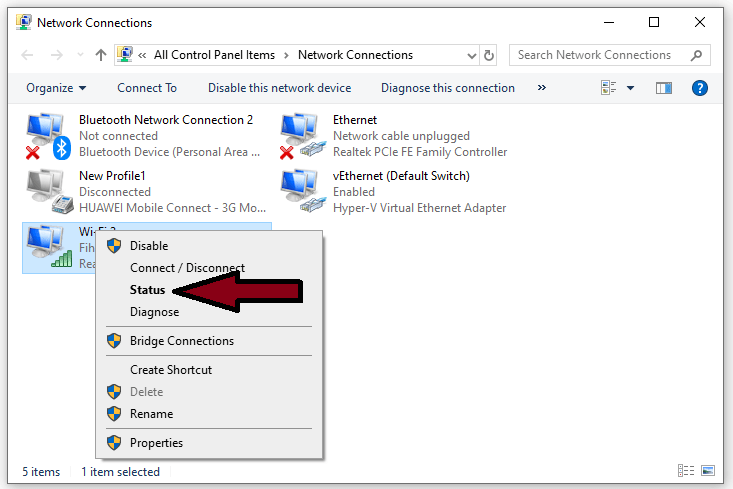The height and width of the screenshot is (489, 733).
Task: Click the address bar control panel icon
Action: (x=124, y=55)
